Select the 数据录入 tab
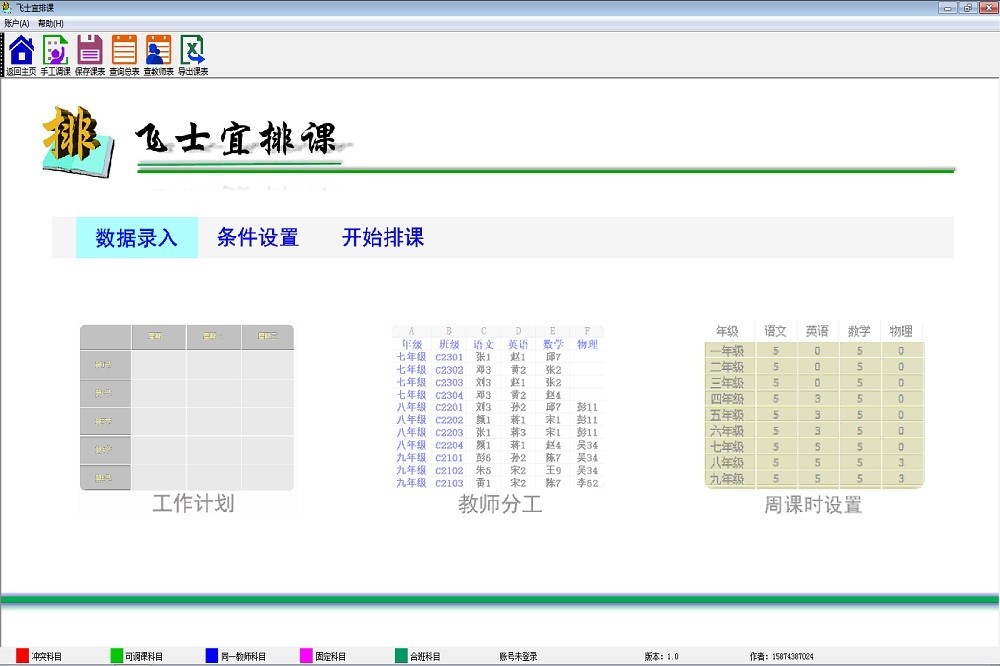1000x666 pixels. [x=137, y=238]
